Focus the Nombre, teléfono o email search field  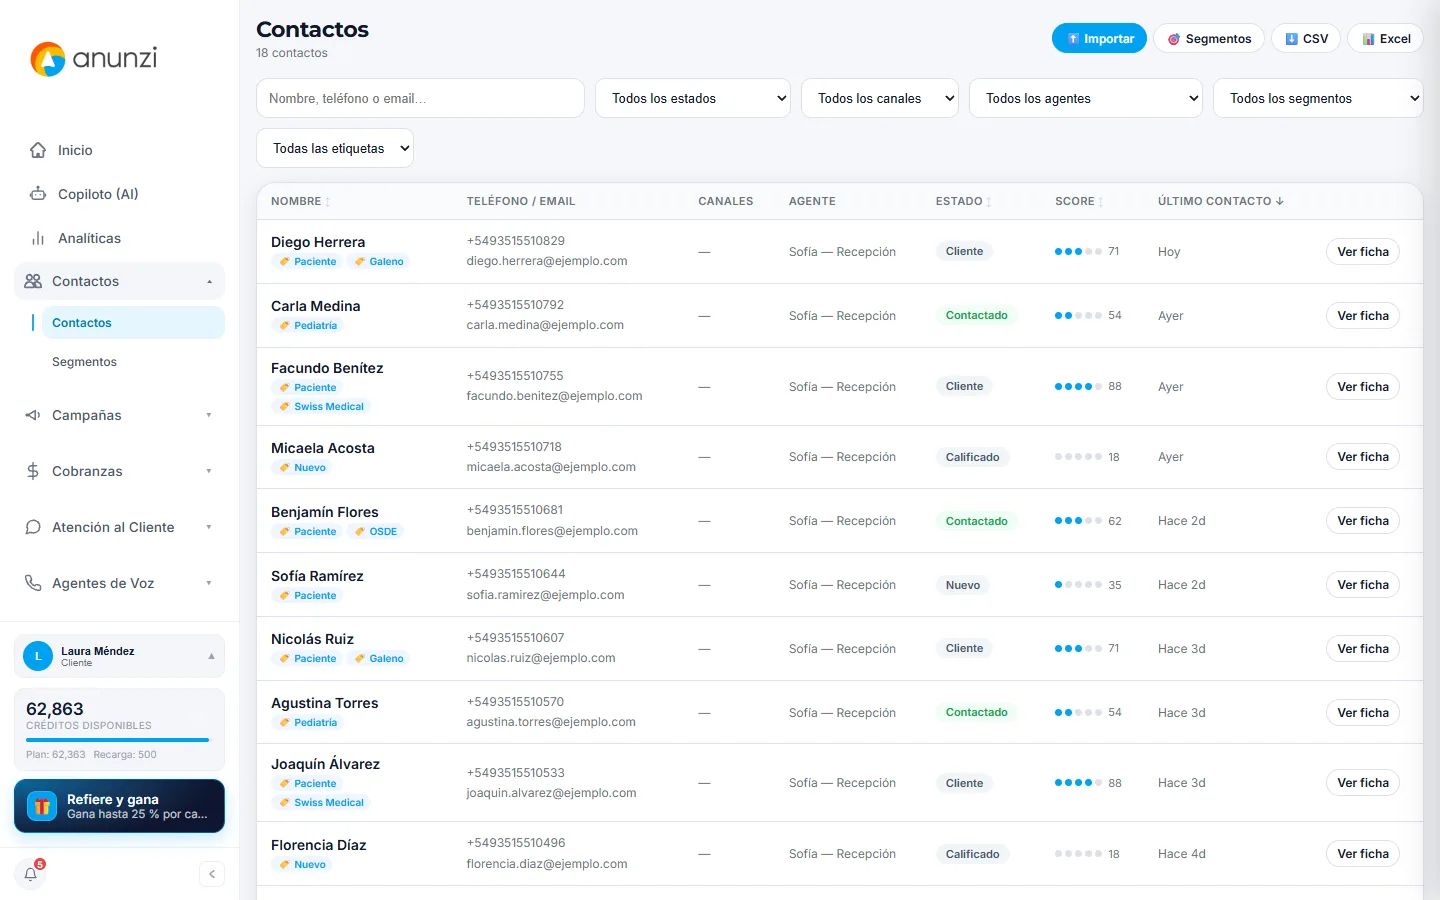point(420,98)
